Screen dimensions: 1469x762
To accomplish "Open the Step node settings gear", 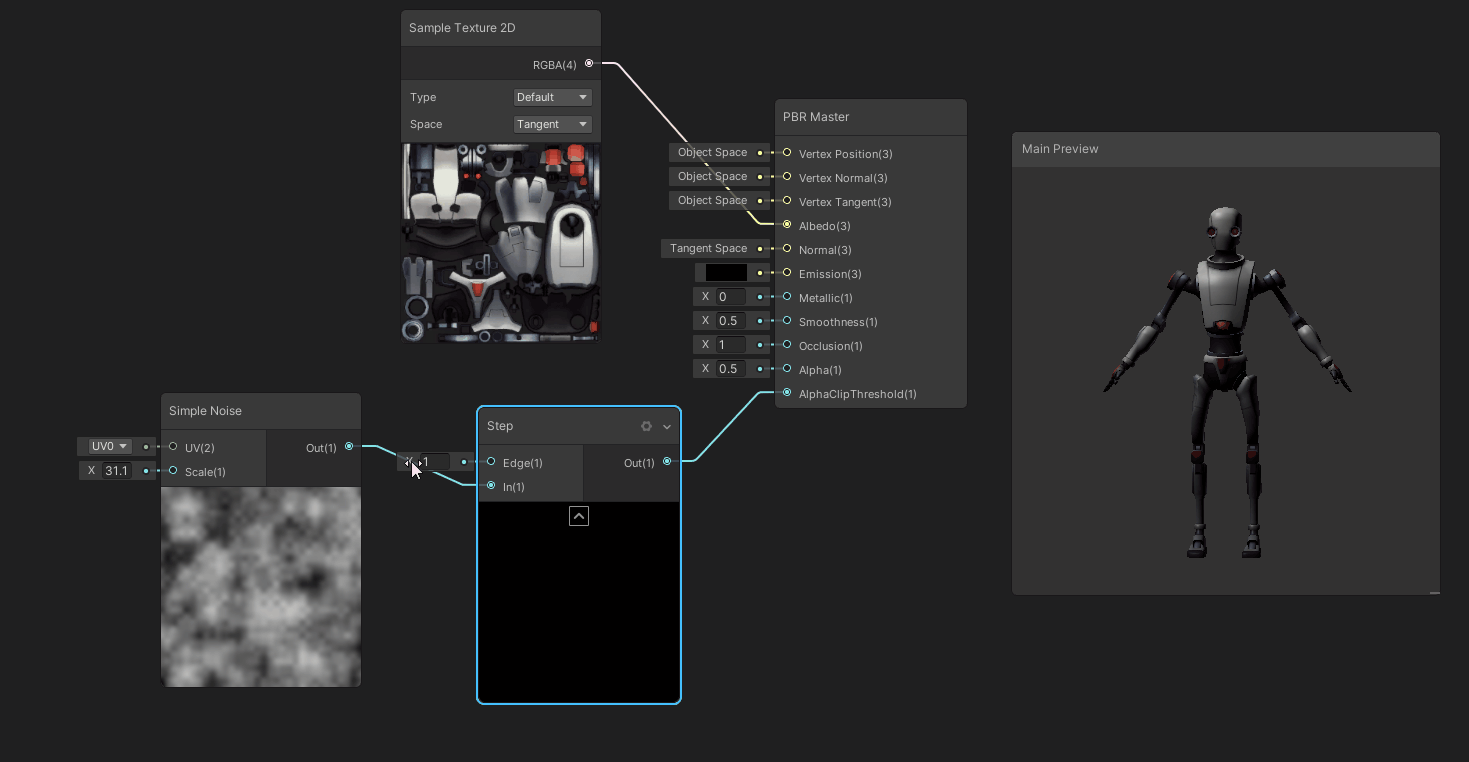I will click(646, 426).
